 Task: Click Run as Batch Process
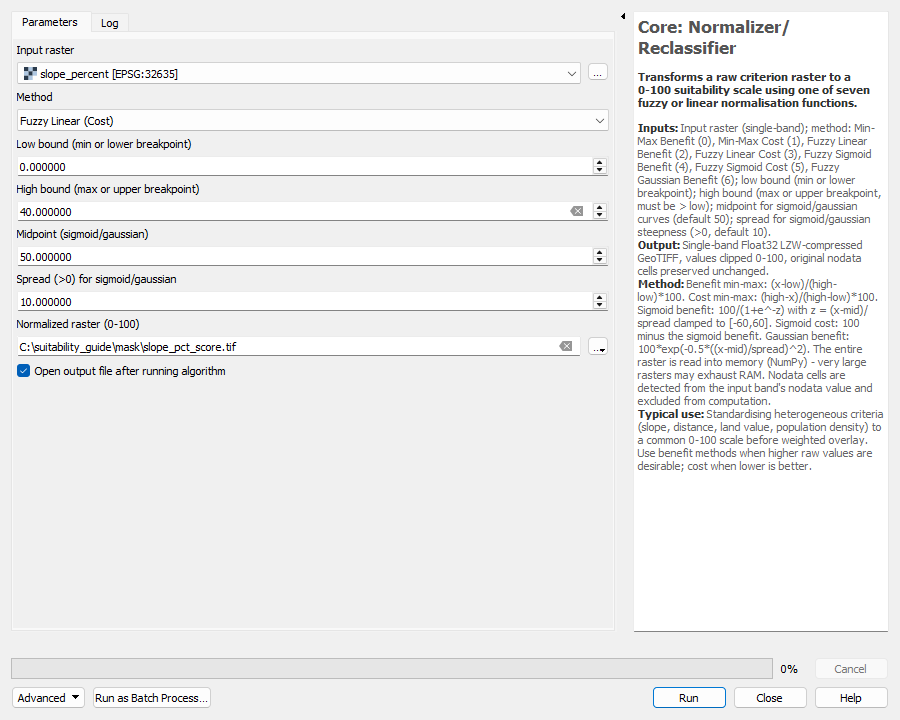point(152,698)
